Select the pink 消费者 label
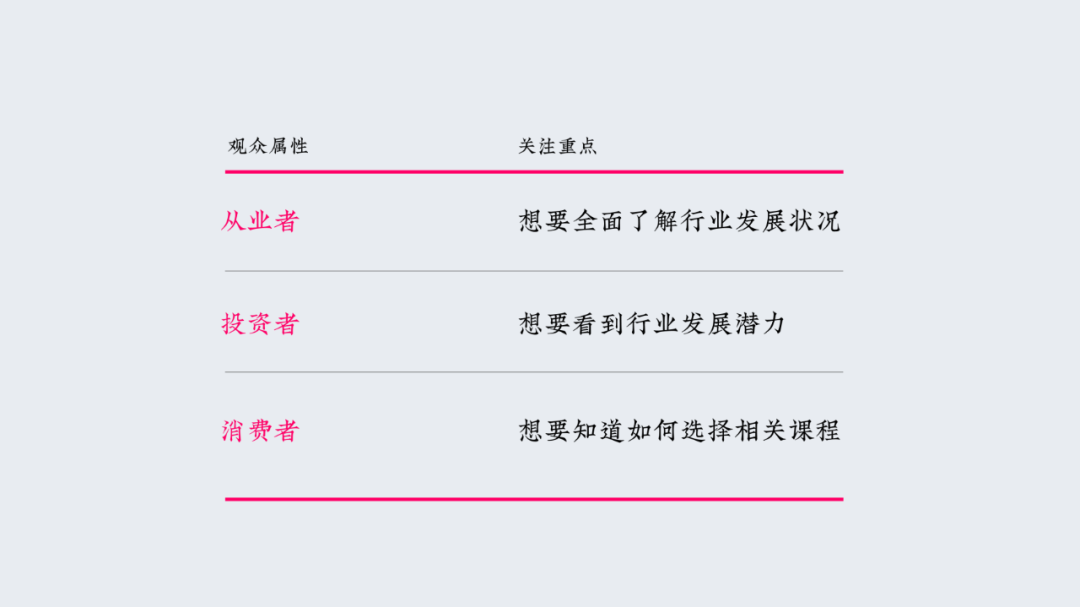The image size is (1080, 607). pos(260,431)
